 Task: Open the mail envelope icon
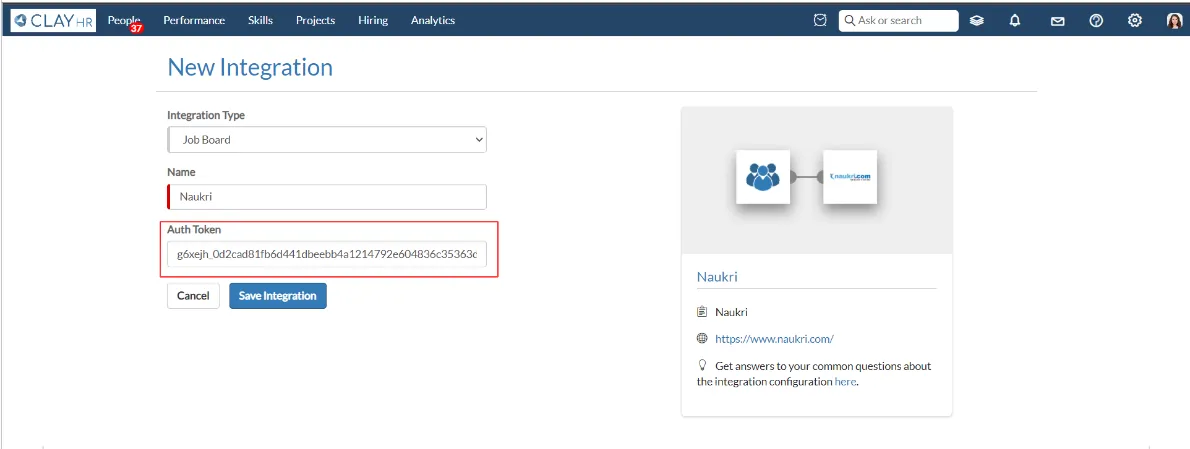[1057, 21]
